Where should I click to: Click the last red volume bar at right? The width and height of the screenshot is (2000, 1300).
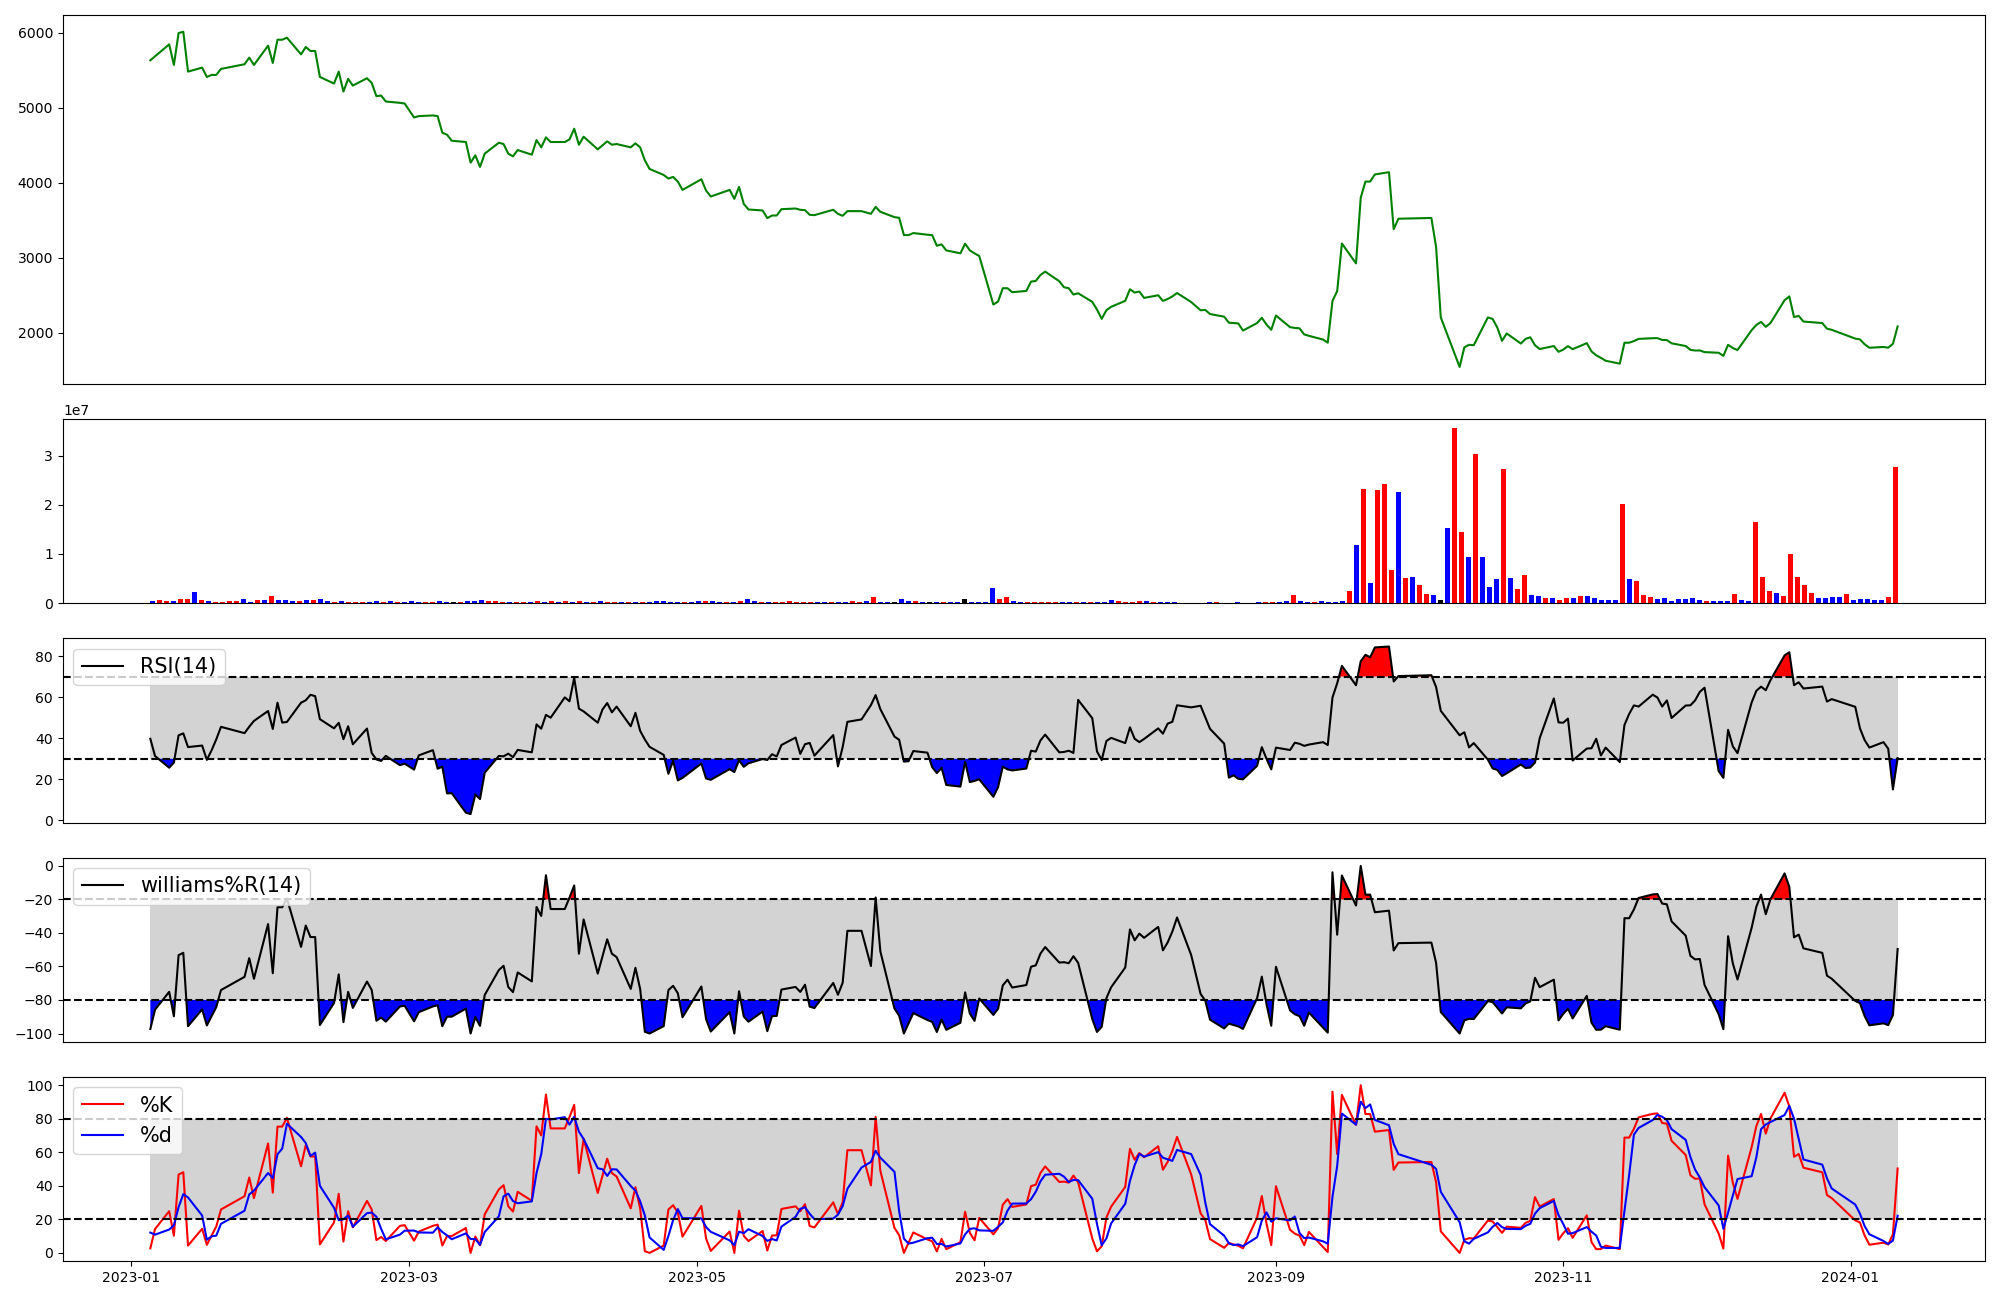coord(1895,535)
